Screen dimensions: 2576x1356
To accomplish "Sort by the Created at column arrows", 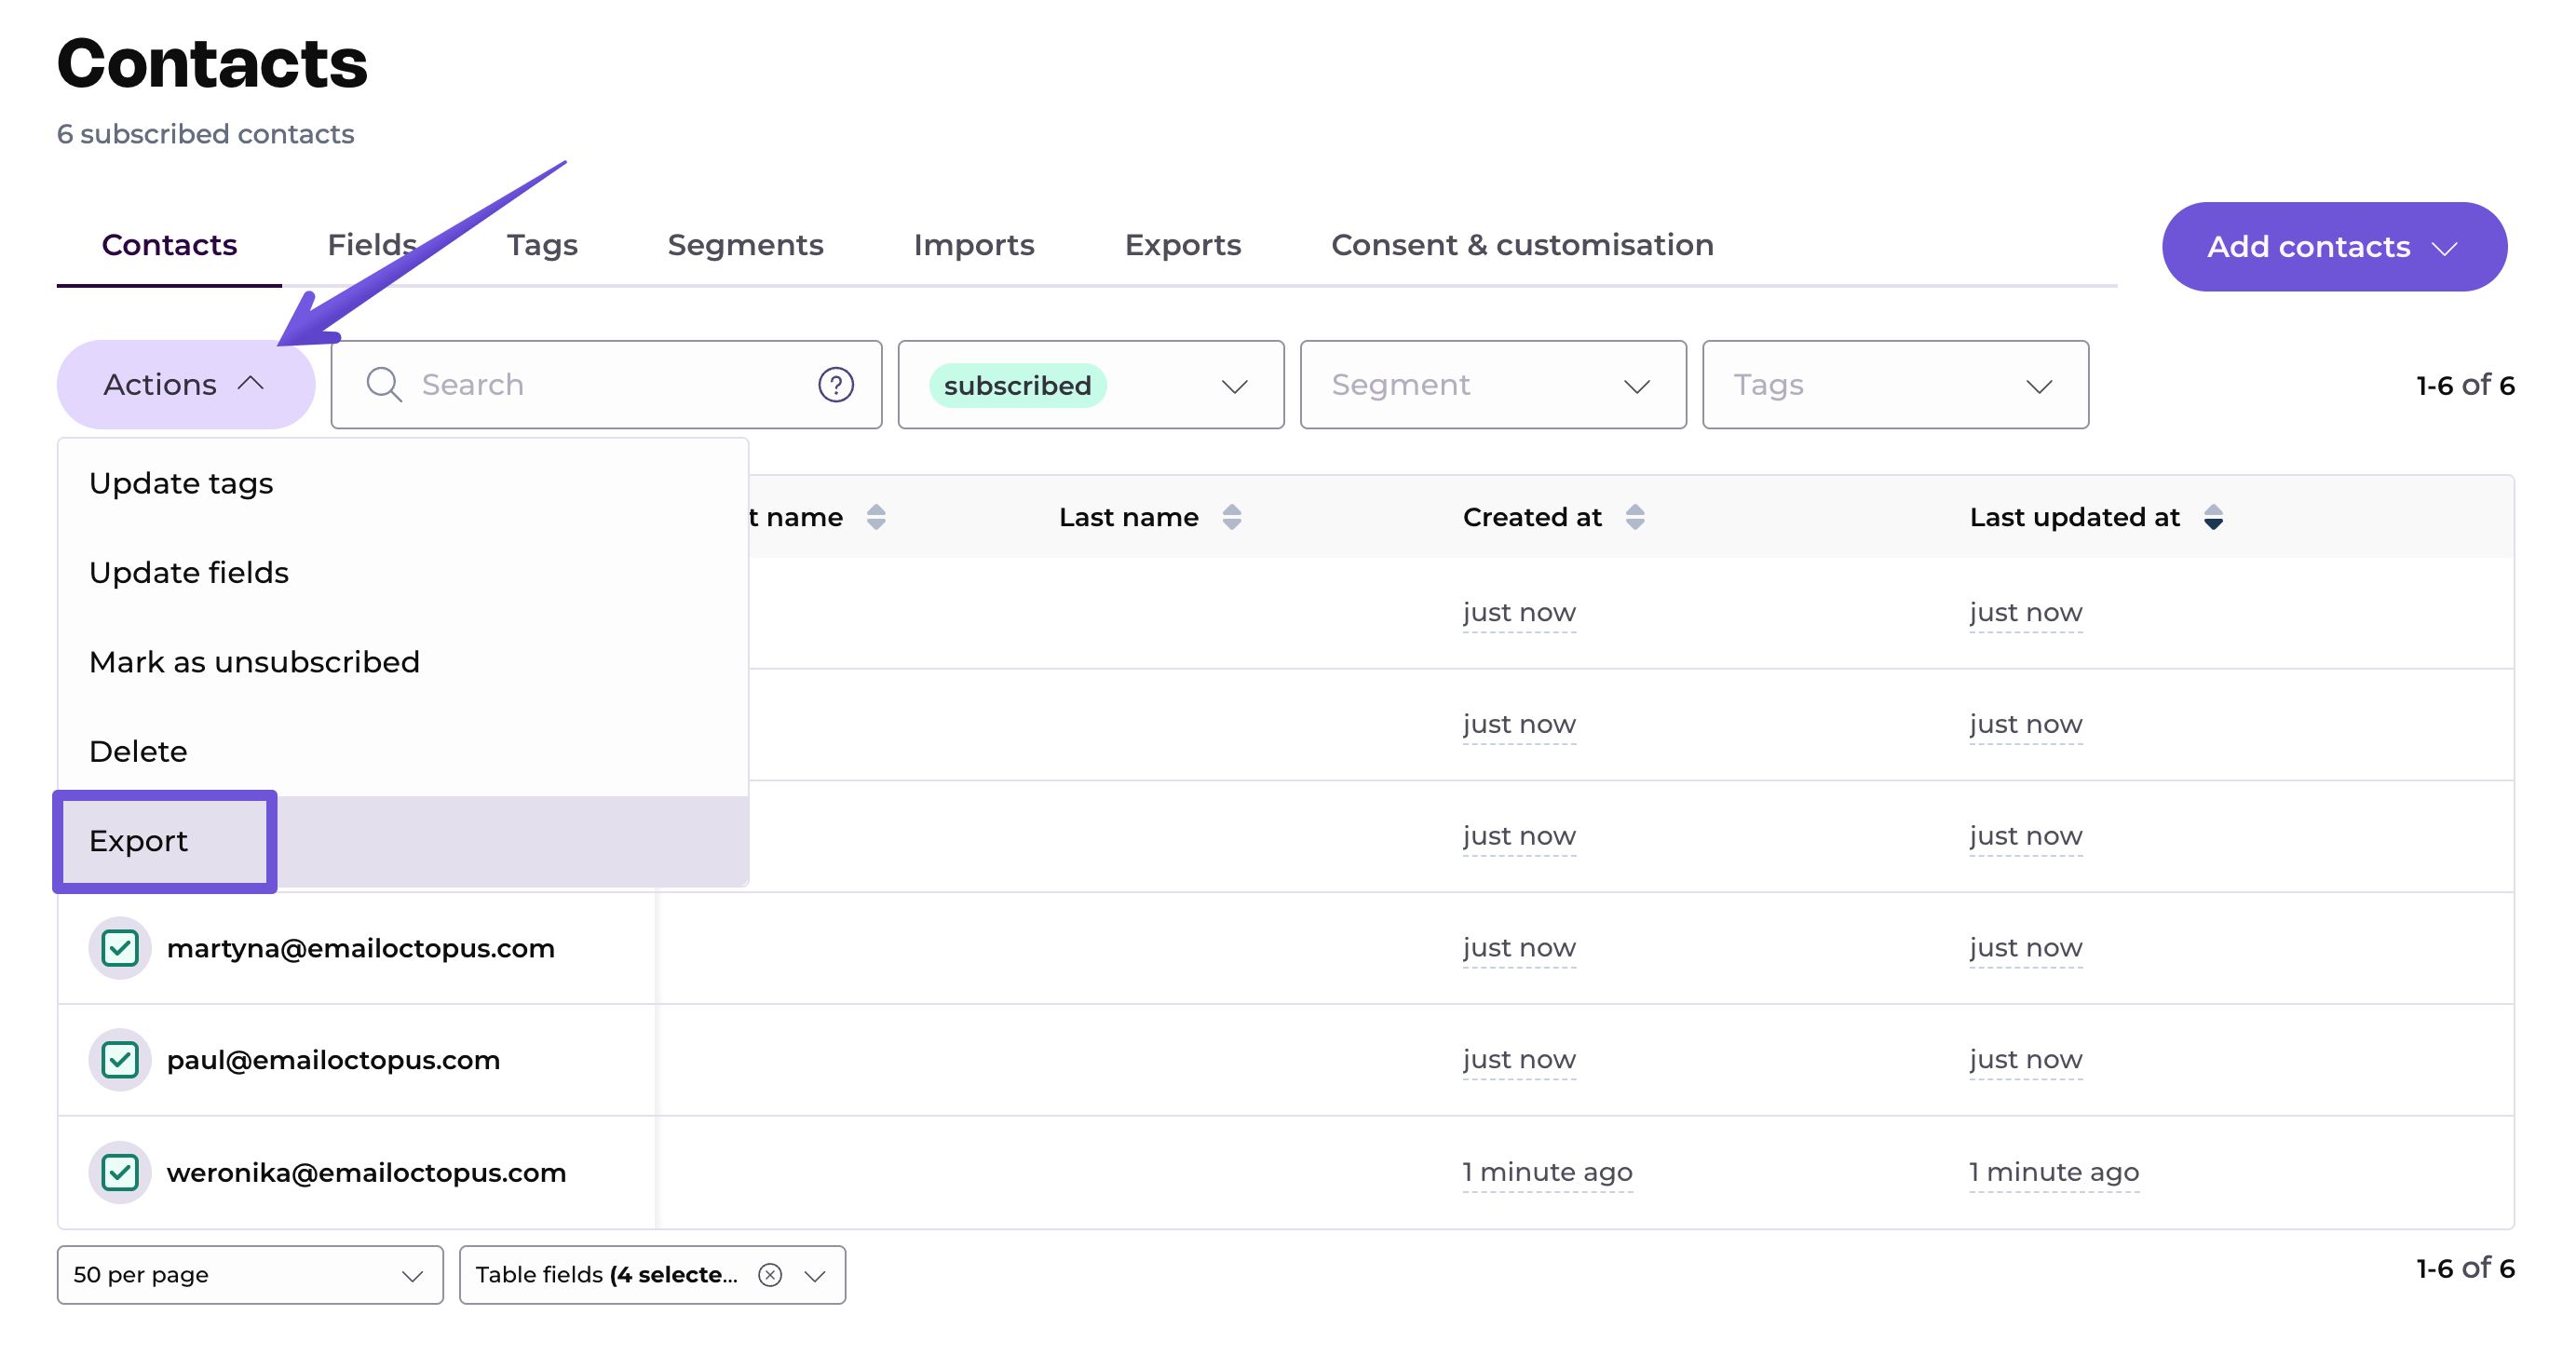I will point(1634,517).
